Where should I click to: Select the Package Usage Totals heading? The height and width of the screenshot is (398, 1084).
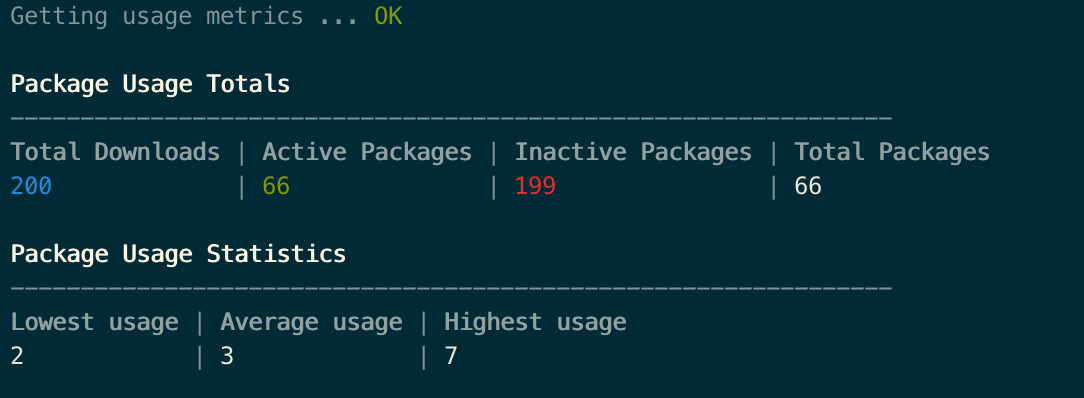(x=150, y=84)
